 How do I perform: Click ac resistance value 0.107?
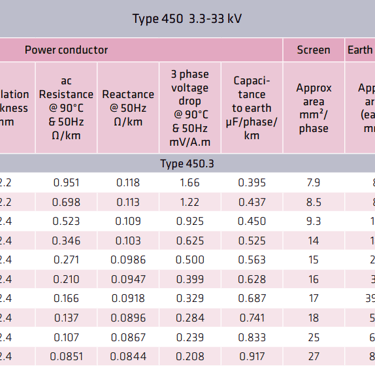pos(66,337)
